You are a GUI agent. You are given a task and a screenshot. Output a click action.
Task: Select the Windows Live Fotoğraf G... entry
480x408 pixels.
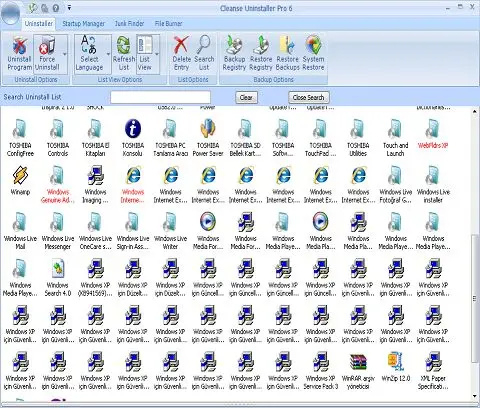[x=395, y=185]
